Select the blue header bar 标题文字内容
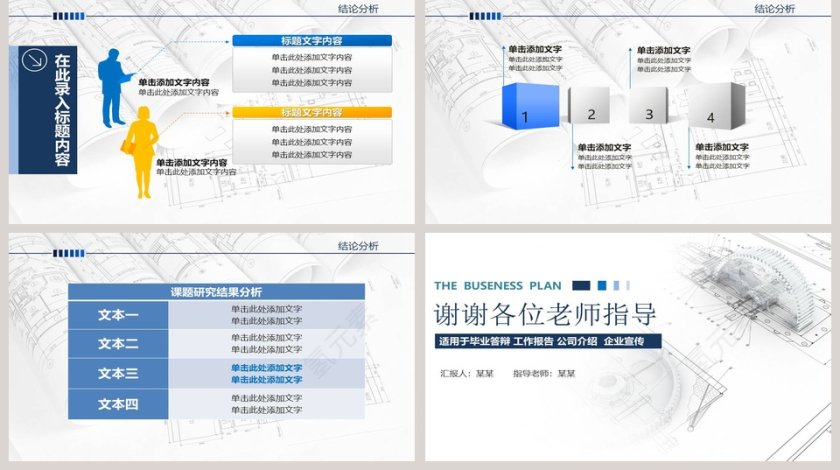The height and width of the screenshot is (470, 840). [312, 41]
